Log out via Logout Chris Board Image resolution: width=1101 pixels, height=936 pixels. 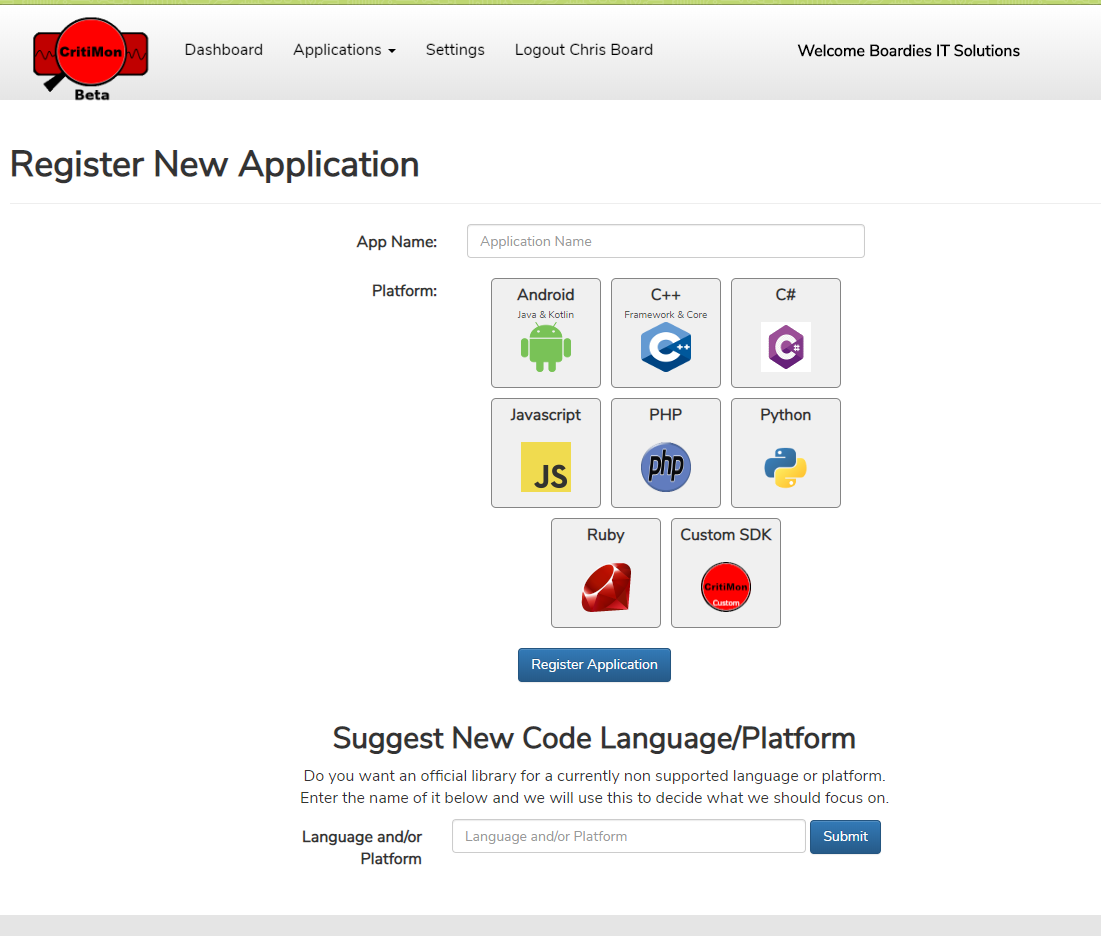584,50
